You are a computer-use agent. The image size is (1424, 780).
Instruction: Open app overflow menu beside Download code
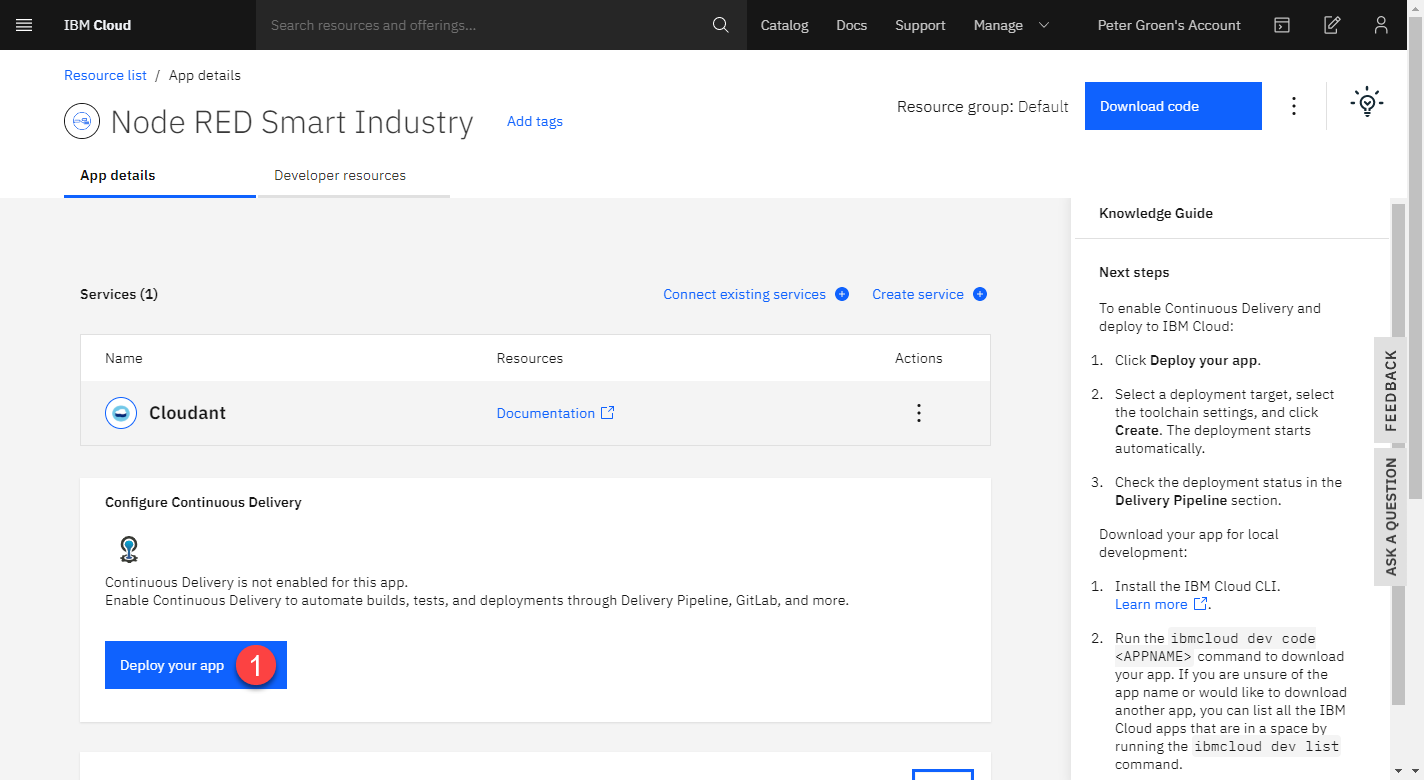1294,106
